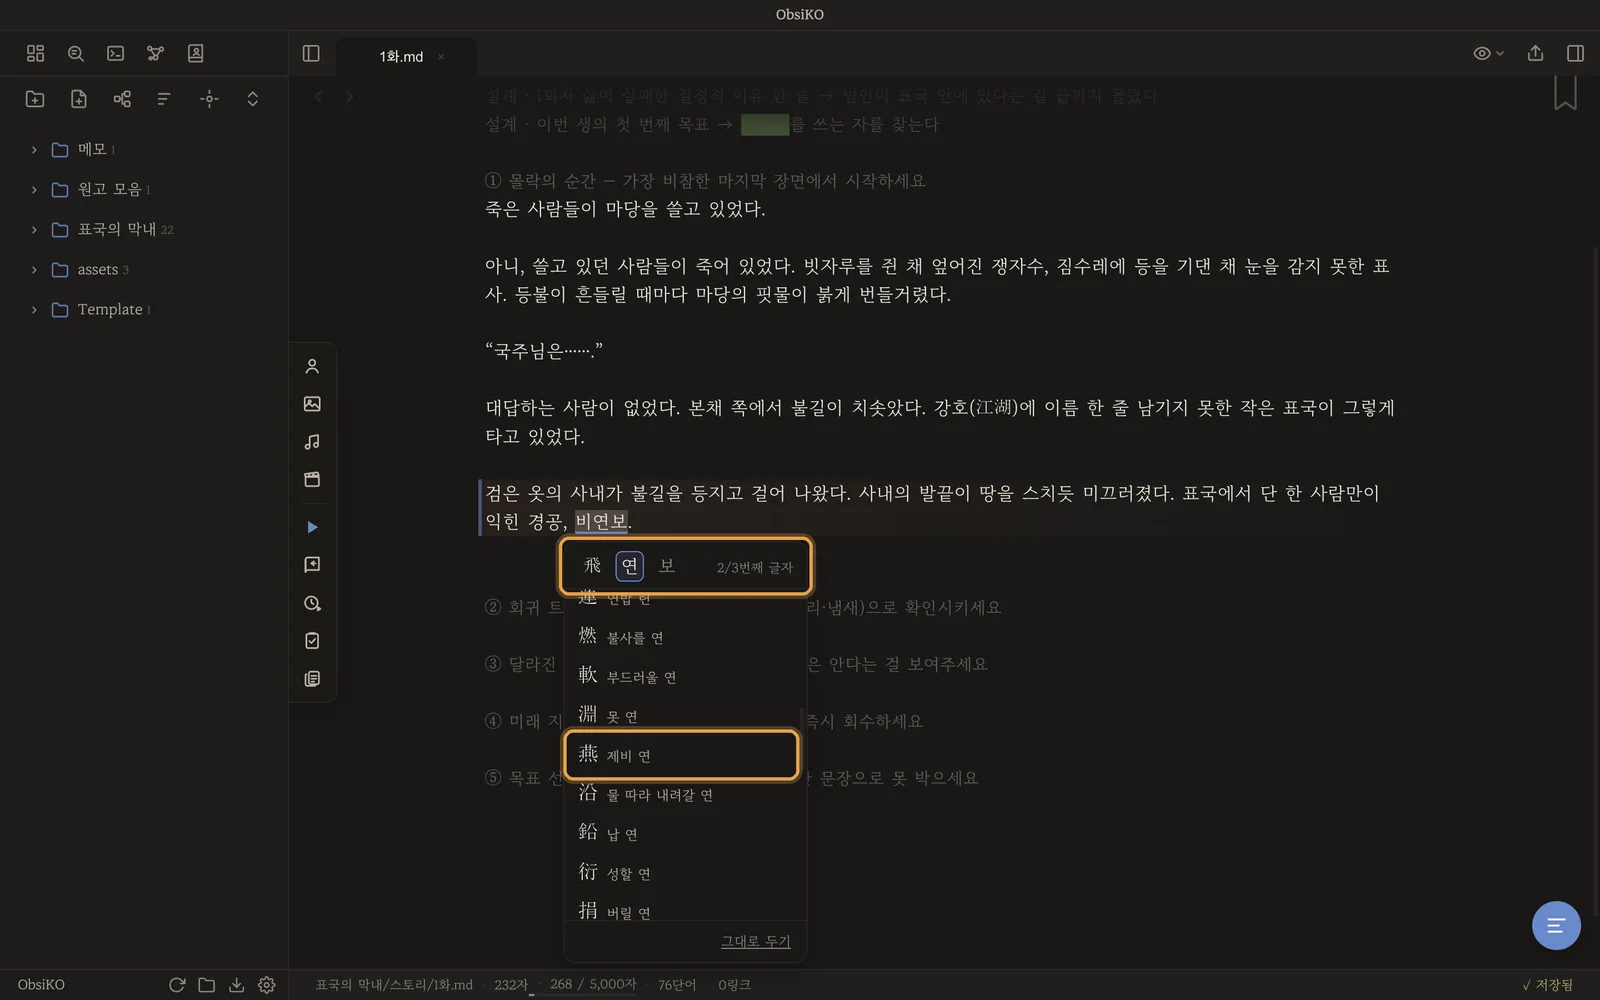1600x1000 pixels.
Task: Expand the Template folder
Action: pyautogui.click(x=34, y=310)
